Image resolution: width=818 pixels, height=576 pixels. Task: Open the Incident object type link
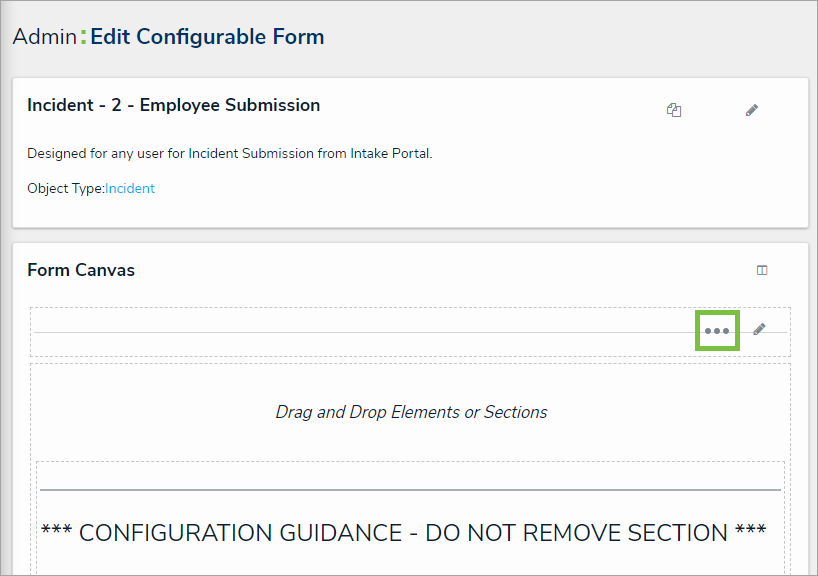(x=130, y=188)
